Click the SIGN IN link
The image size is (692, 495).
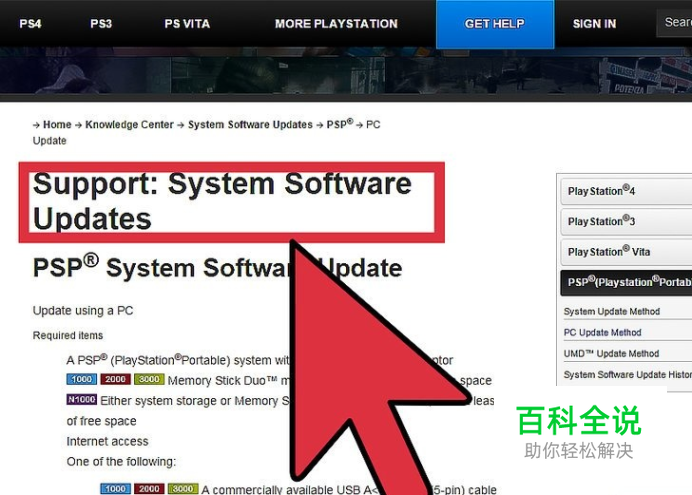pyautogui.click(x=594, y=24)
